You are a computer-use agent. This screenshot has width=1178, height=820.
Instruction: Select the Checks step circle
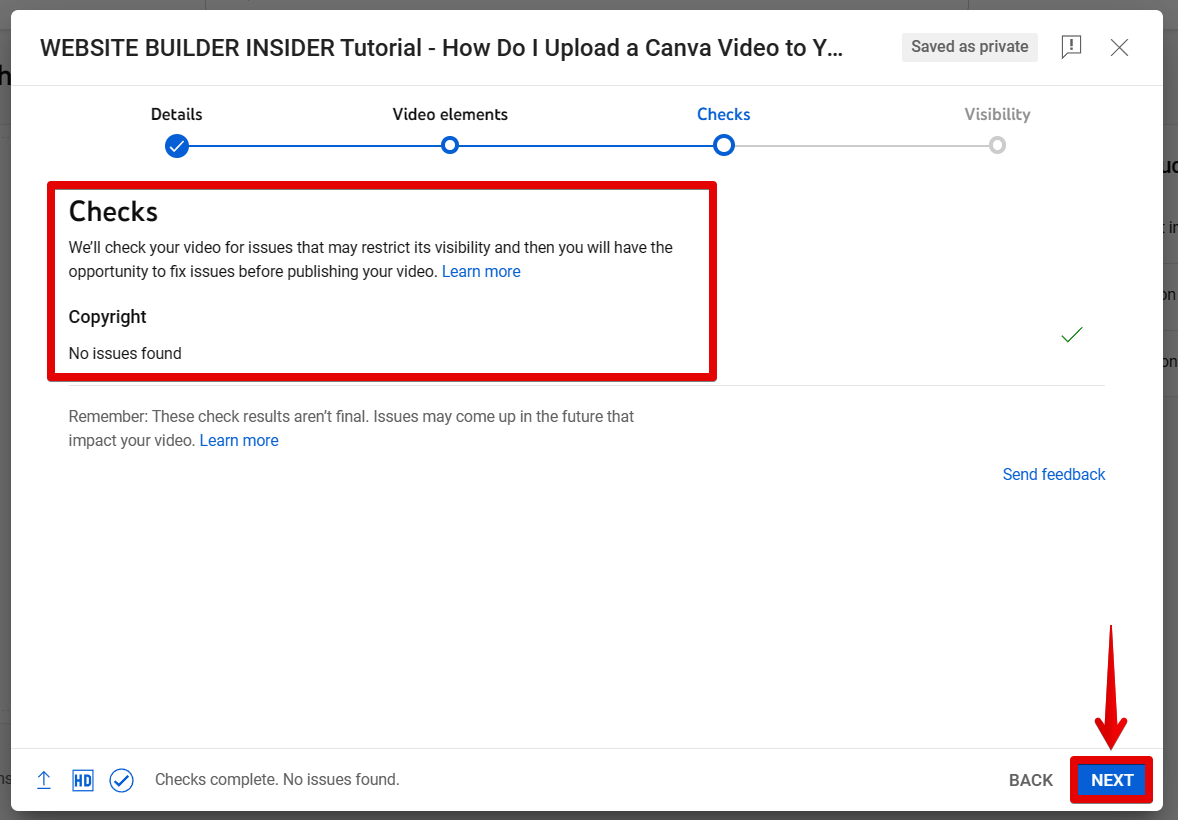pyautogui.click(x=724, y=146)
